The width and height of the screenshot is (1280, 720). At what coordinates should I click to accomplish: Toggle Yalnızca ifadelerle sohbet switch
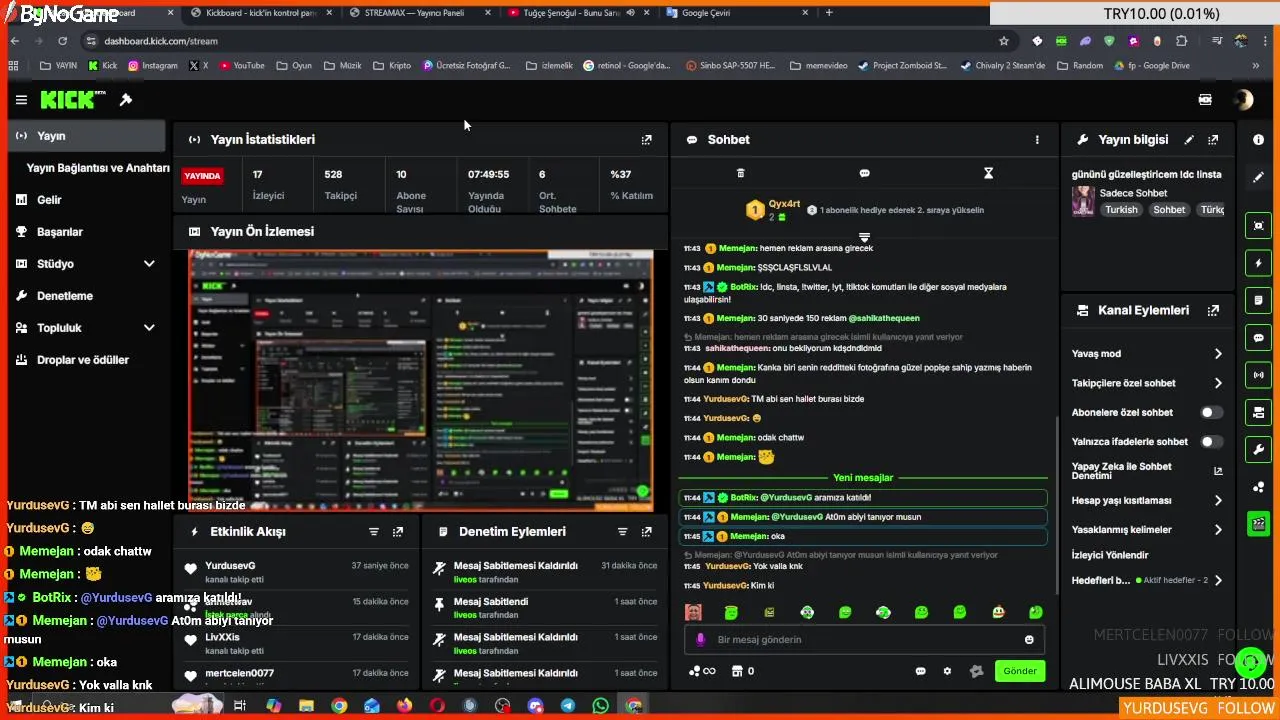coord(1211,441)
